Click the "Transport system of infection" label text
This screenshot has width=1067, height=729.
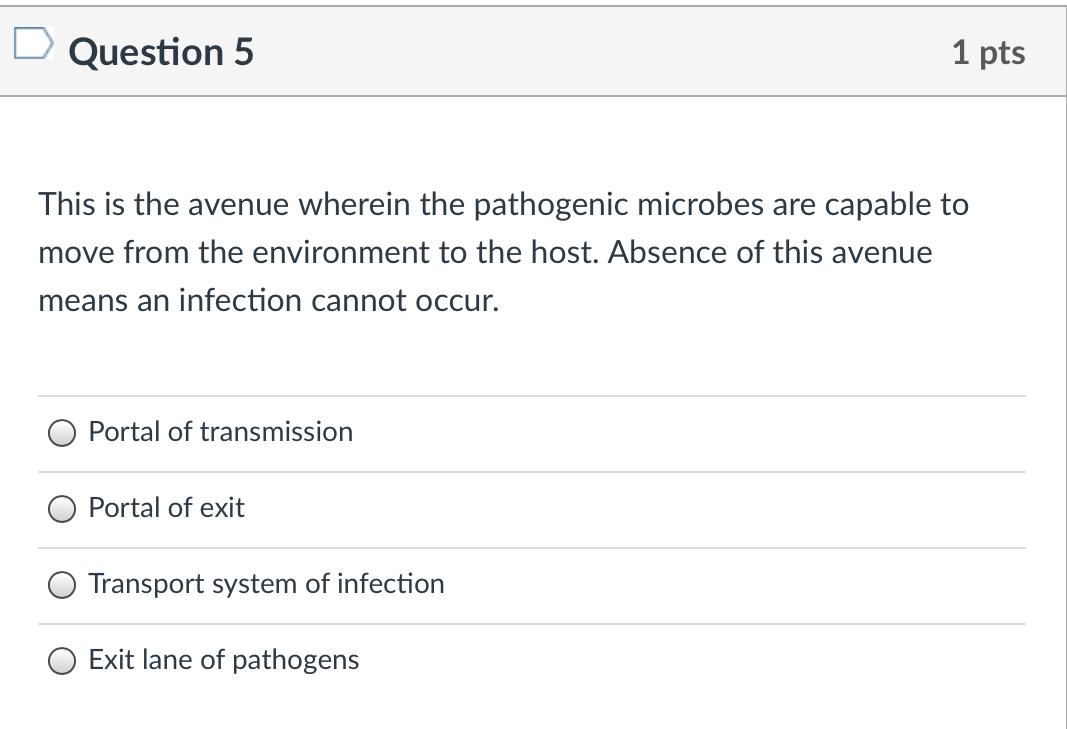click(x=266, y=584)
